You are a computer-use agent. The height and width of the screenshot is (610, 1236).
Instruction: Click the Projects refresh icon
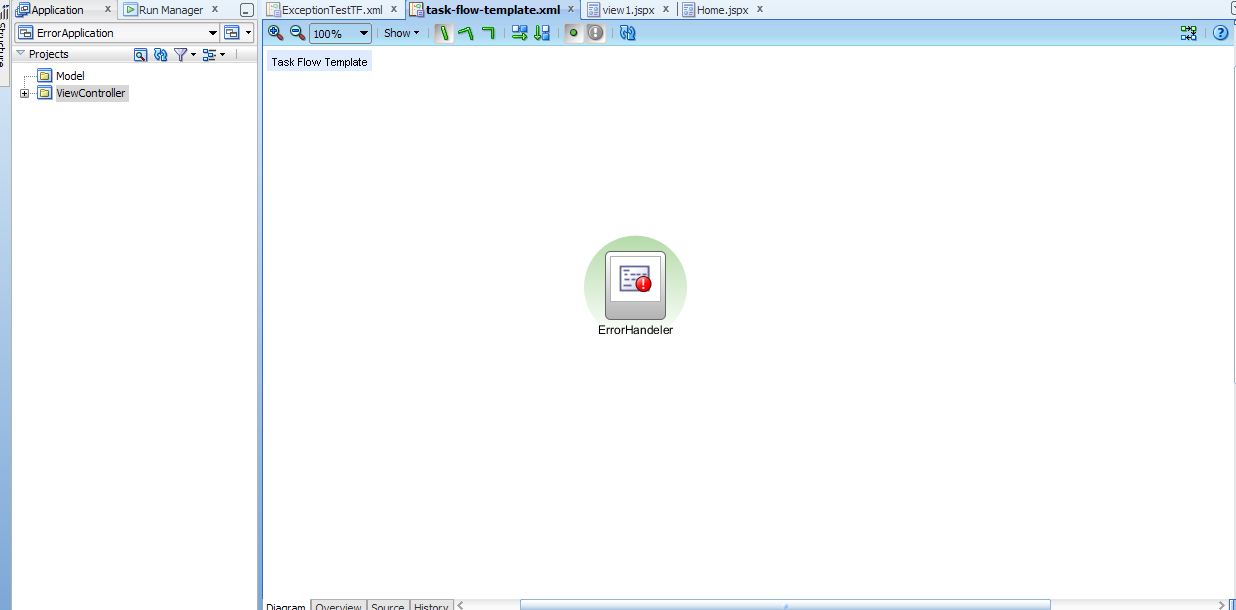click(x=160, y=54)
